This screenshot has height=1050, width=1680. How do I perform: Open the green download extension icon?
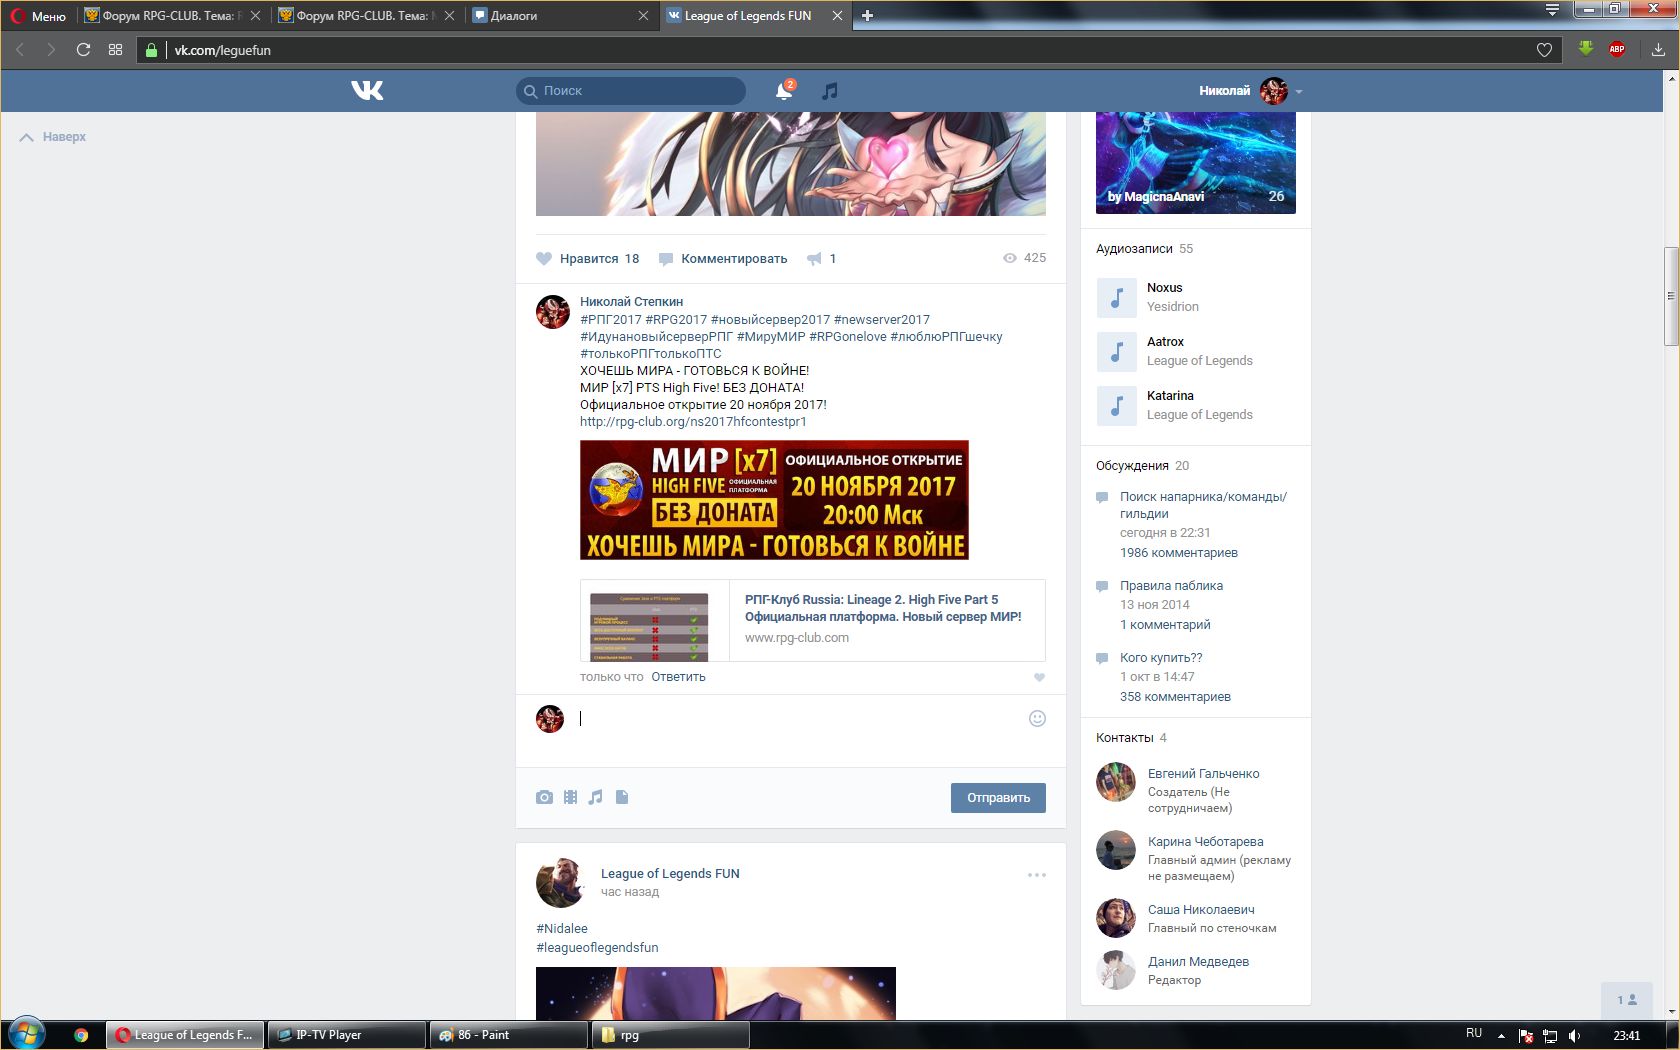[1586, 48]
